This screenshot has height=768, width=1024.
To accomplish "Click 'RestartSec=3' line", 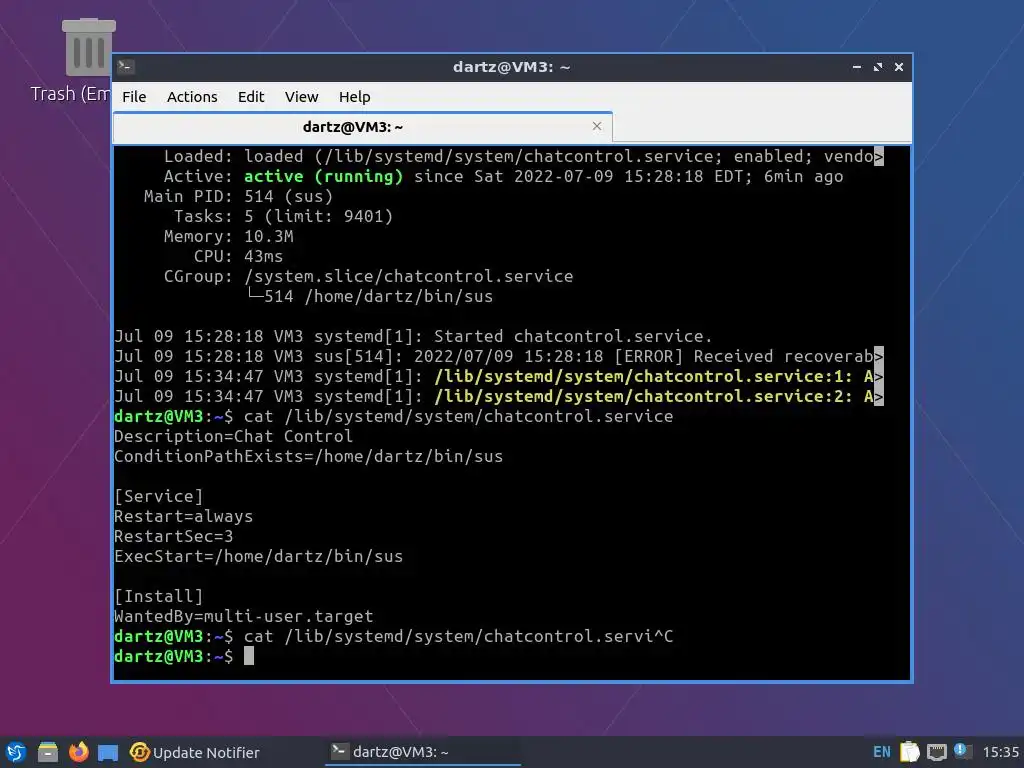I will coord(174,536).
